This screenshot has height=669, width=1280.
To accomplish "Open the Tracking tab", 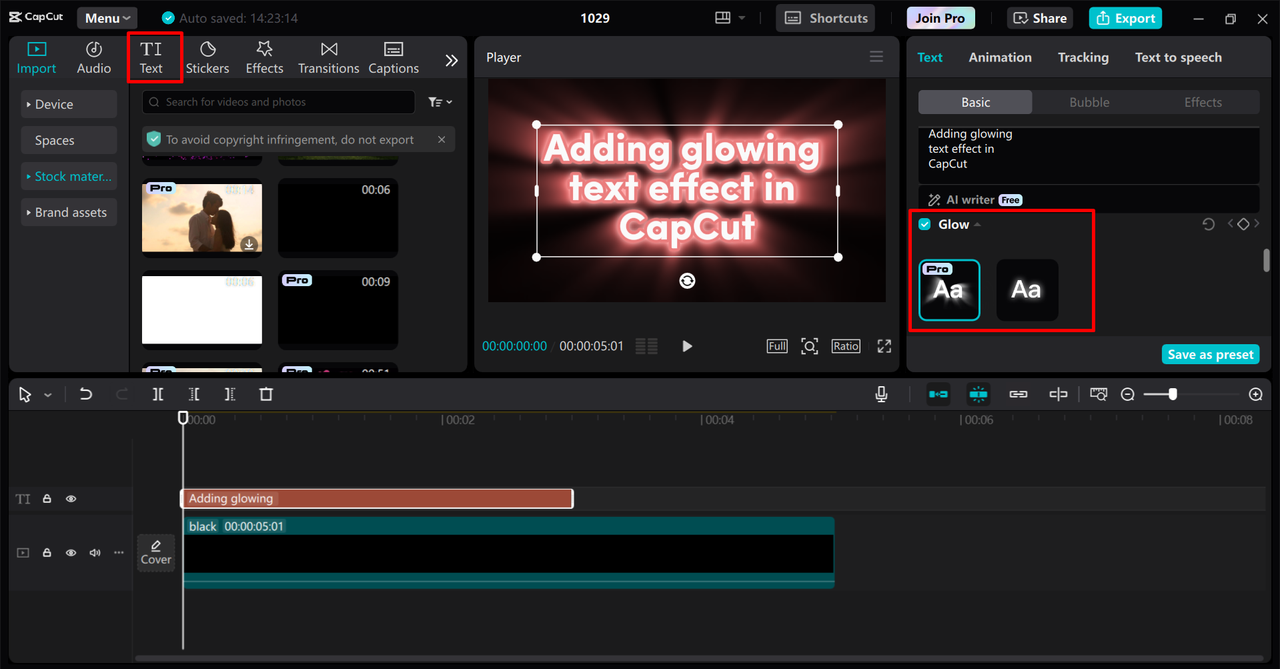I will coord(1083,57).
